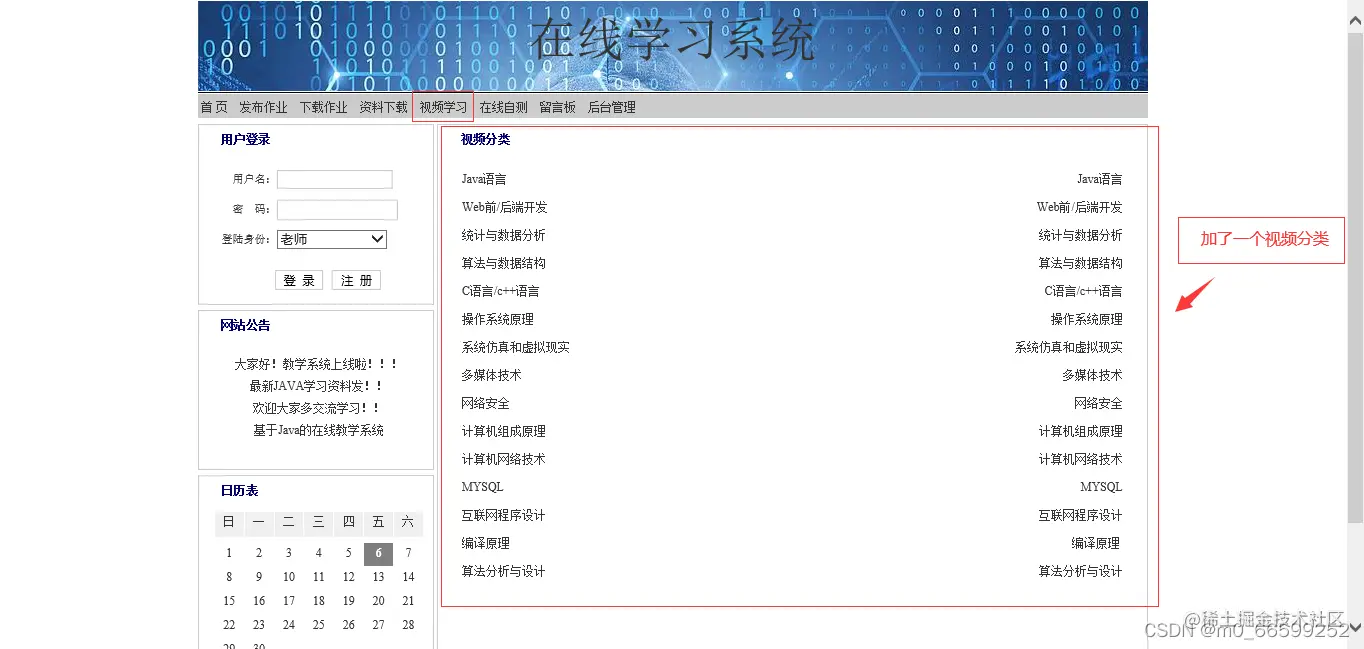The width and height of the screenshot is (1364, 649).
Task: Open the 编译原理 video category
Action: pos(484,543)
